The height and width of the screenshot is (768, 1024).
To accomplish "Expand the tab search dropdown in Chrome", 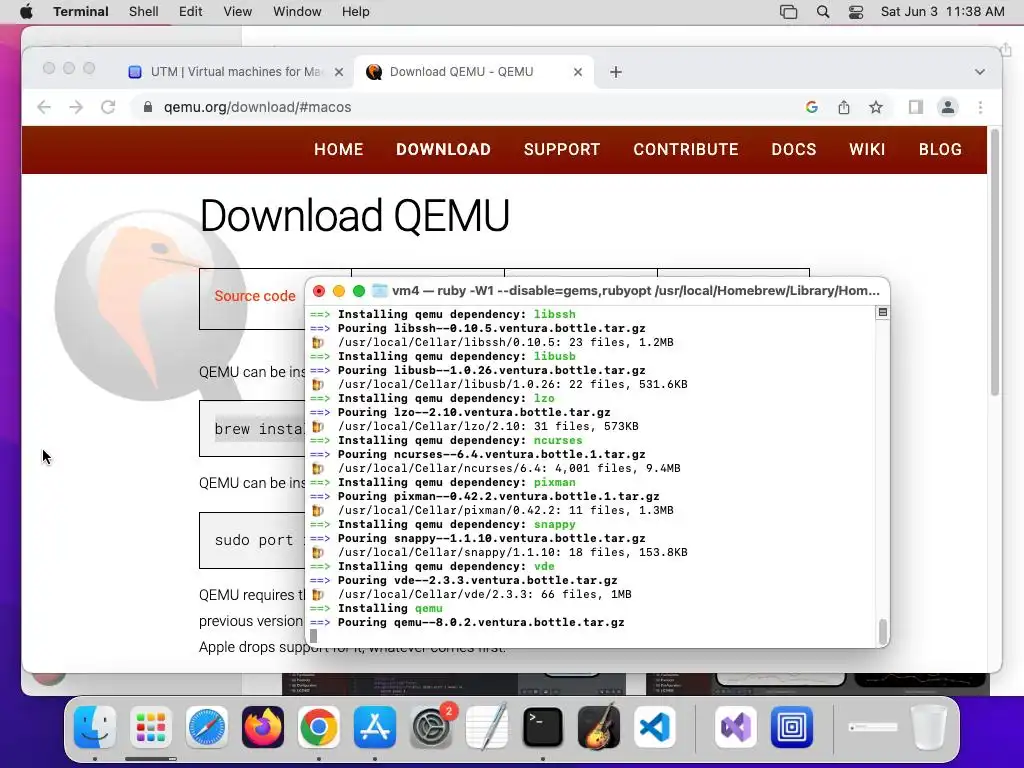I will point(980,72).
